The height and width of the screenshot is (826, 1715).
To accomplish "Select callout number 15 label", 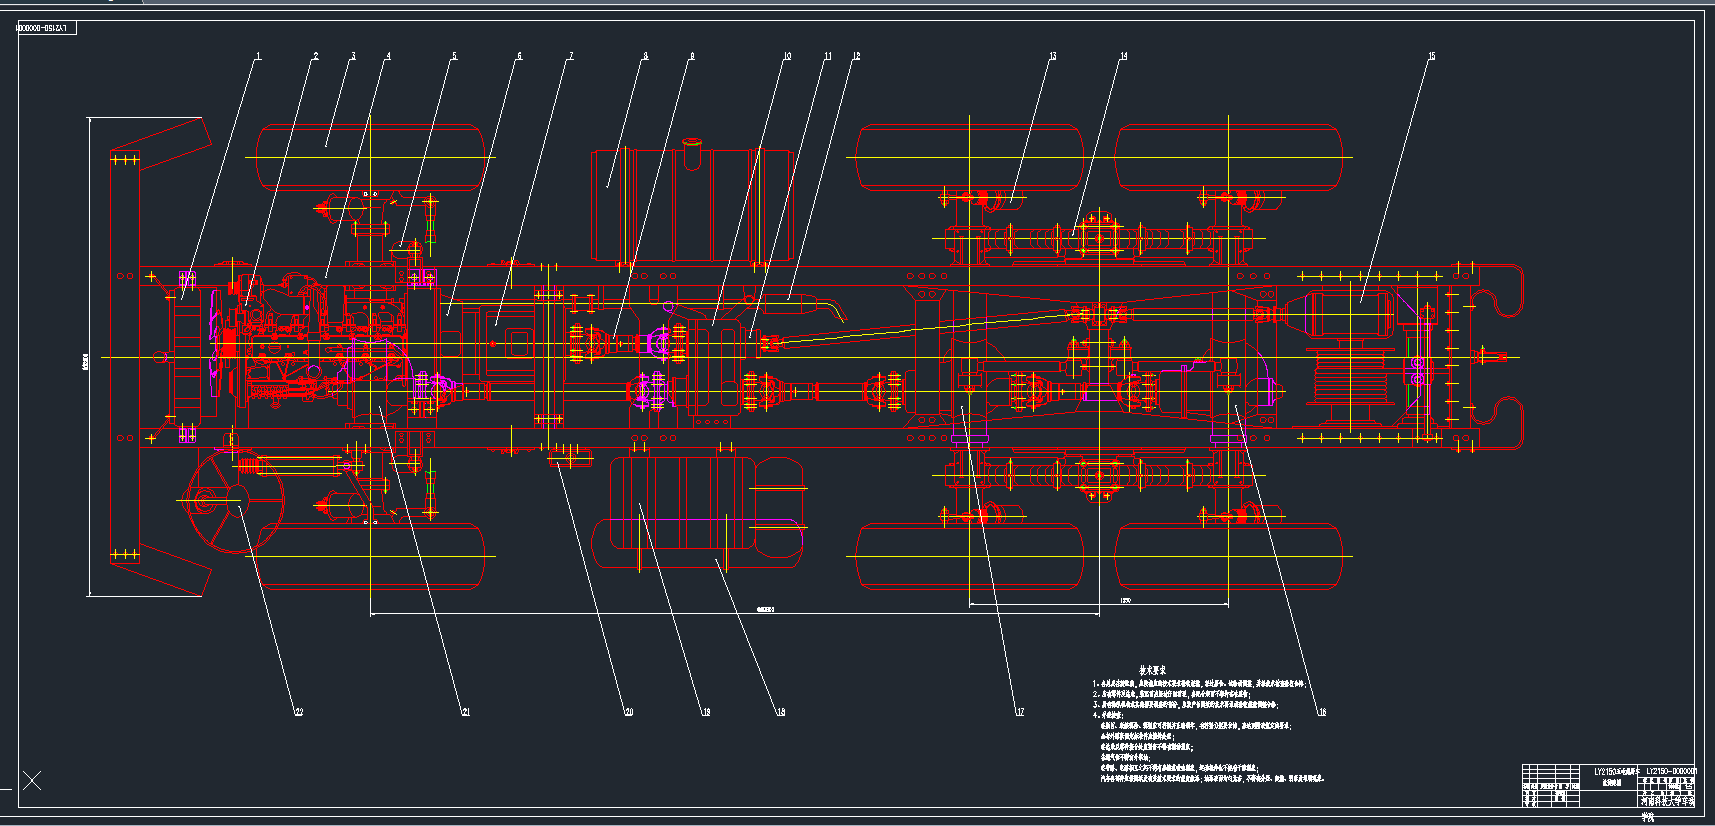I will click(x=1431, y=56).
